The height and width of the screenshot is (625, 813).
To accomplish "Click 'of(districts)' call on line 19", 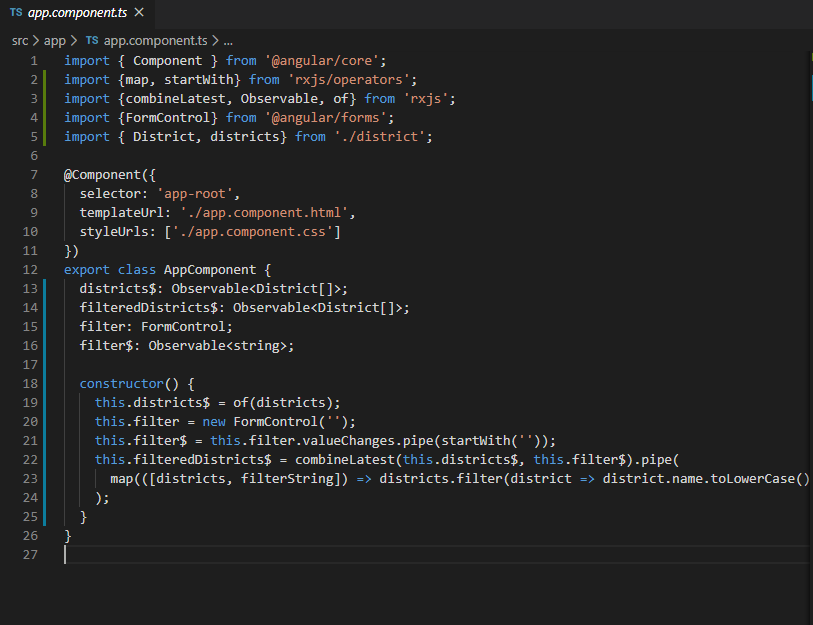I will click(283, 402).
